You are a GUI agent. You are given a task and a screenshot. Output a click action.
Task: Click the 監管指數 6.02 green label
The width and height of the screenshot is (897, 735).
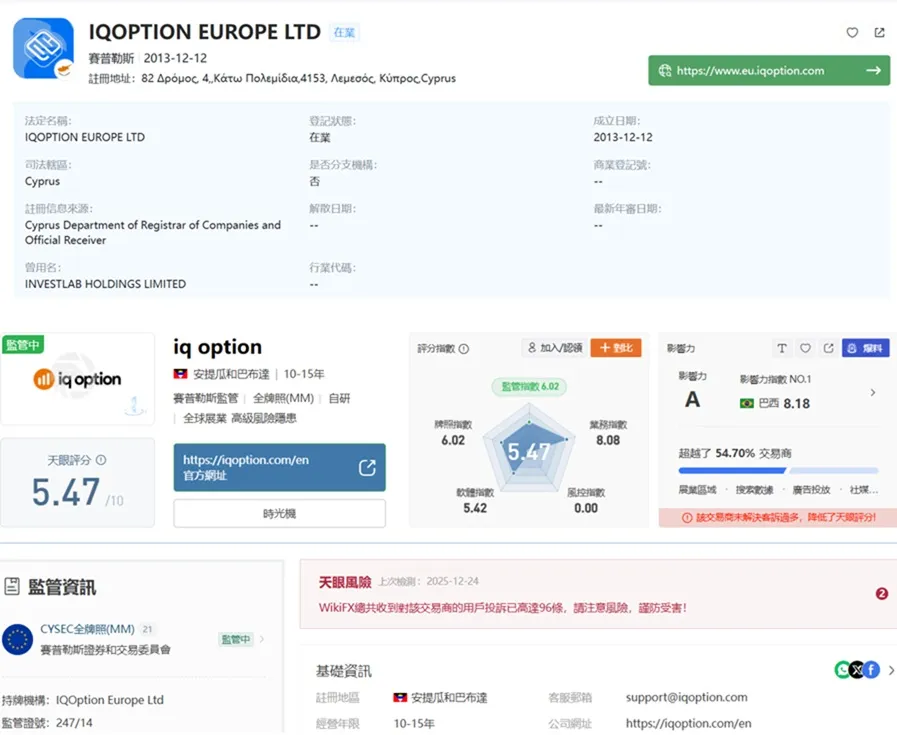click(530, 386)
